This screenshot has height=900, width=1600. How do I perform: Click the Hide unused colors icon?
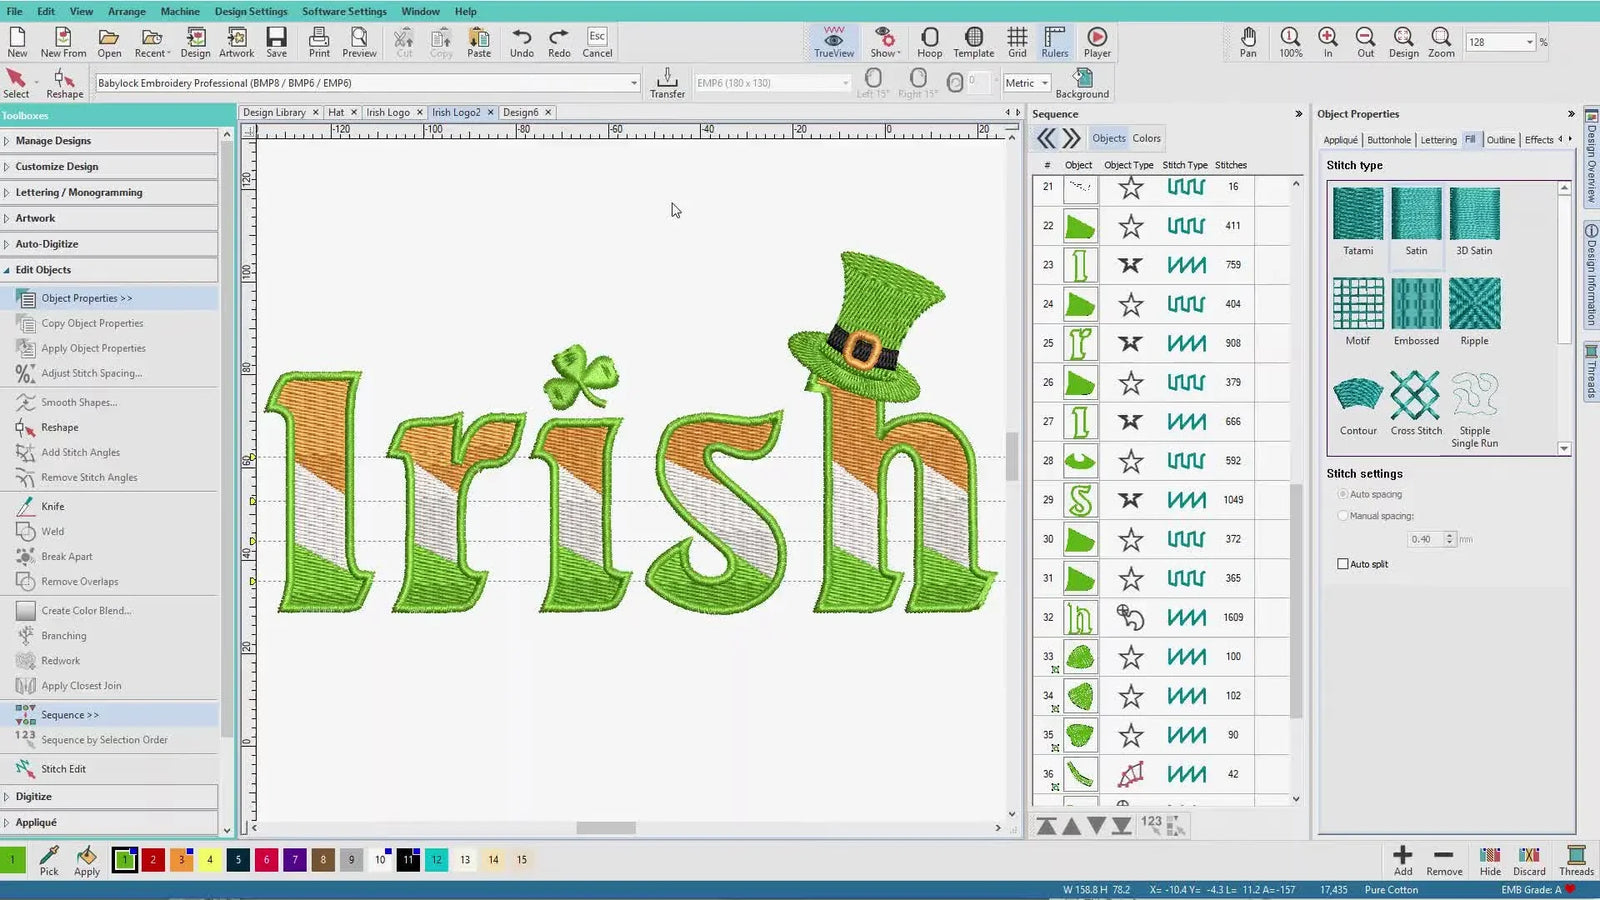(1490, 860)
